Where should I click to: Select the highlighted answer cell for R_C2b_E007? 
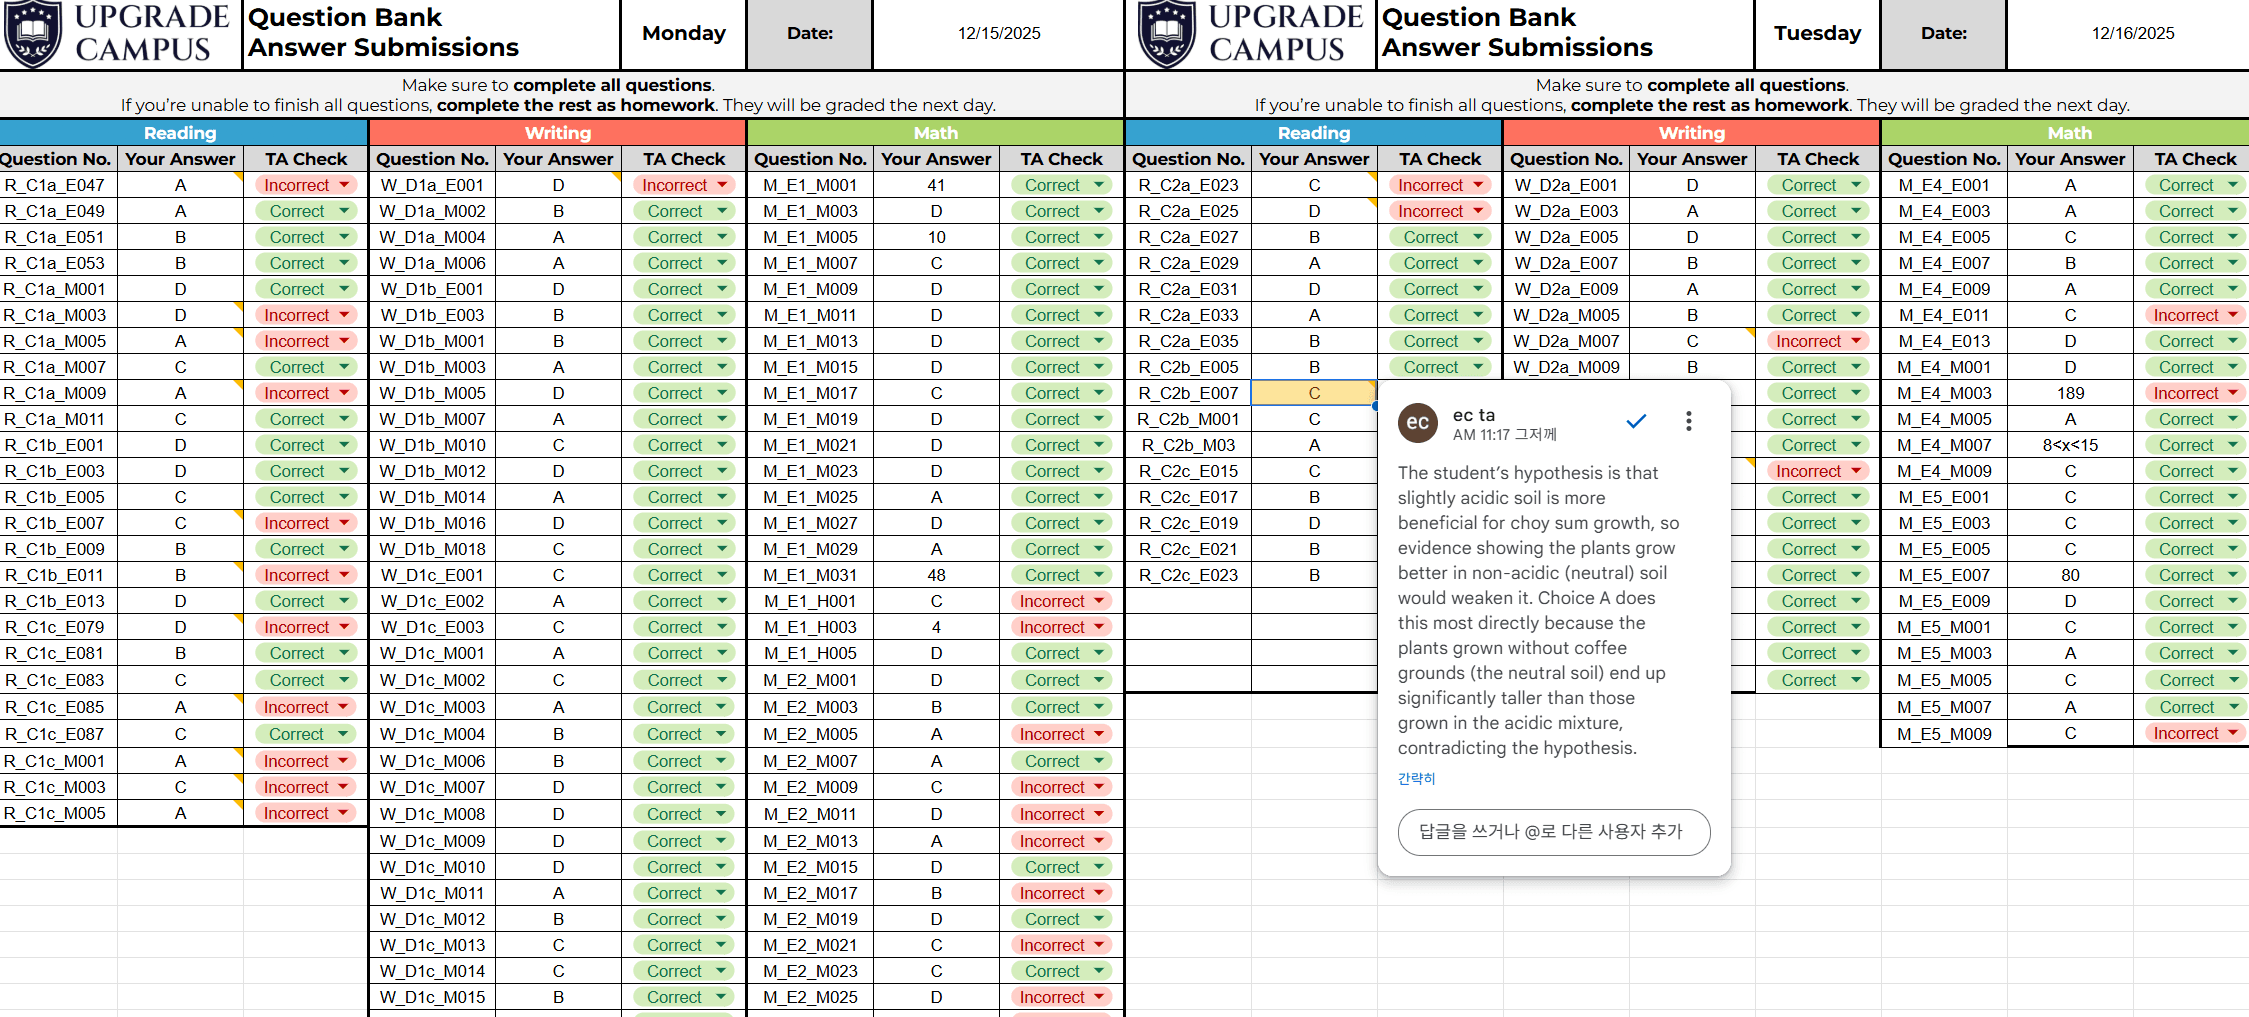click(1313, 393)
